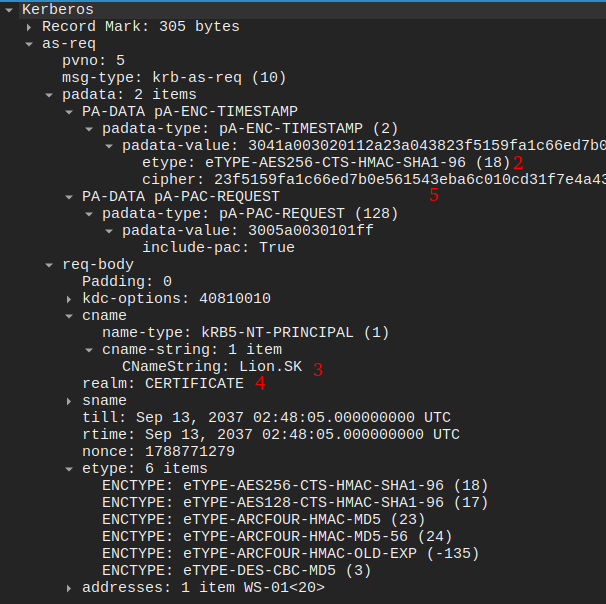Select the msg-type: krb-as-req (10) row
606x604 pixels.
click(173, 77)
